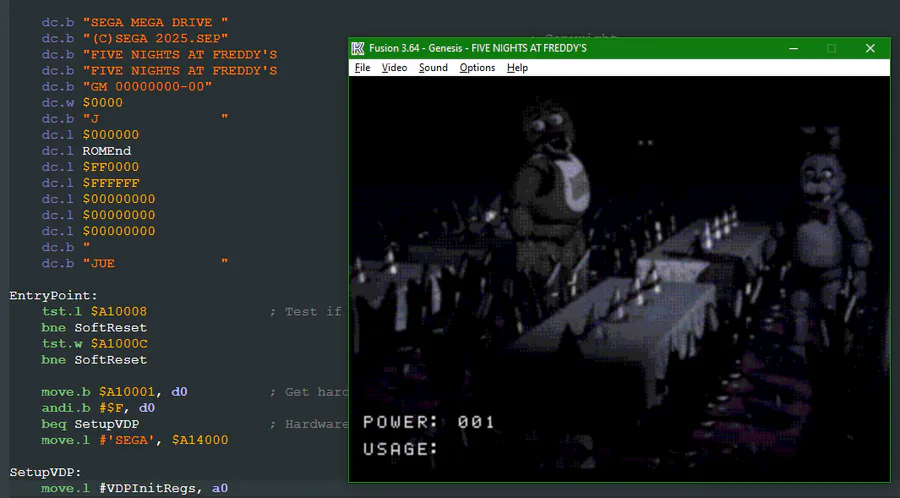Click the move.l #'SEGA', $A14000 line
The image size is (900, 498).
tap(135, 440)
